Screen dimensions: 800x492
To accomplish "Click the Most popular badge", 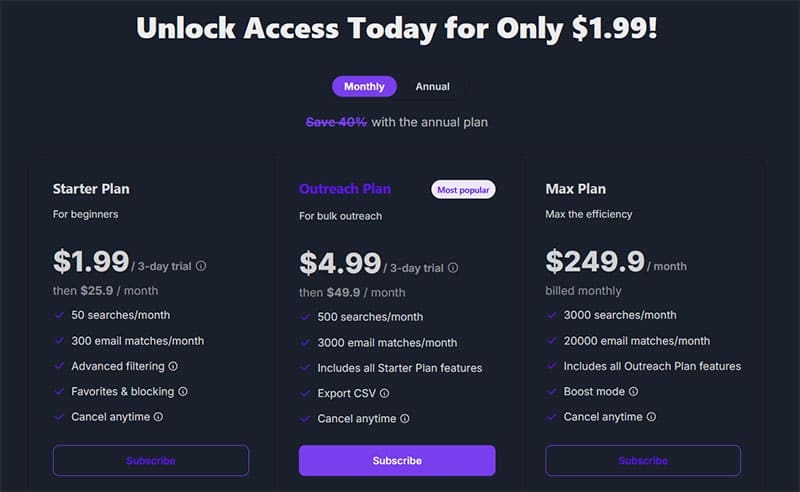I will click(464, 189).
